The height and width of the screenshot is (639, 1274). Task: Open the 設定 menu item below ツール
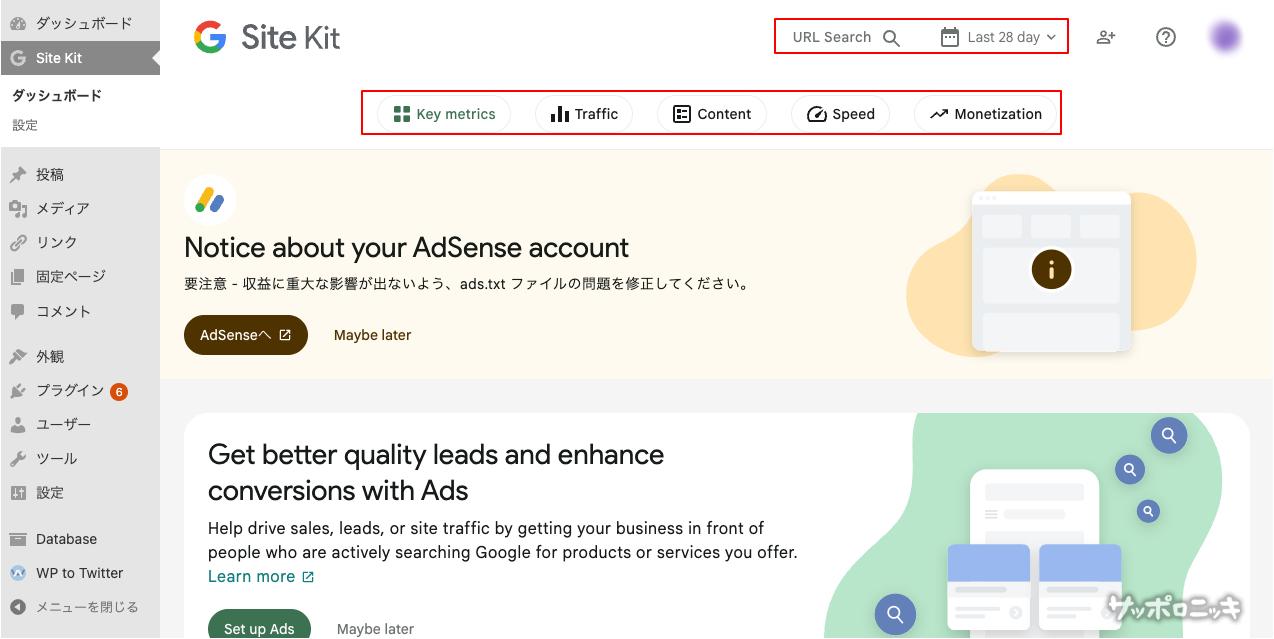pos(80,493)
